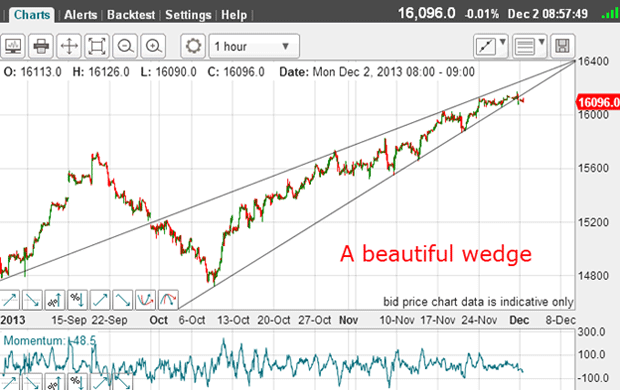Click the inverted-U curve icon on the price chart
Screen dimensions: 620x390
(168, 300)
